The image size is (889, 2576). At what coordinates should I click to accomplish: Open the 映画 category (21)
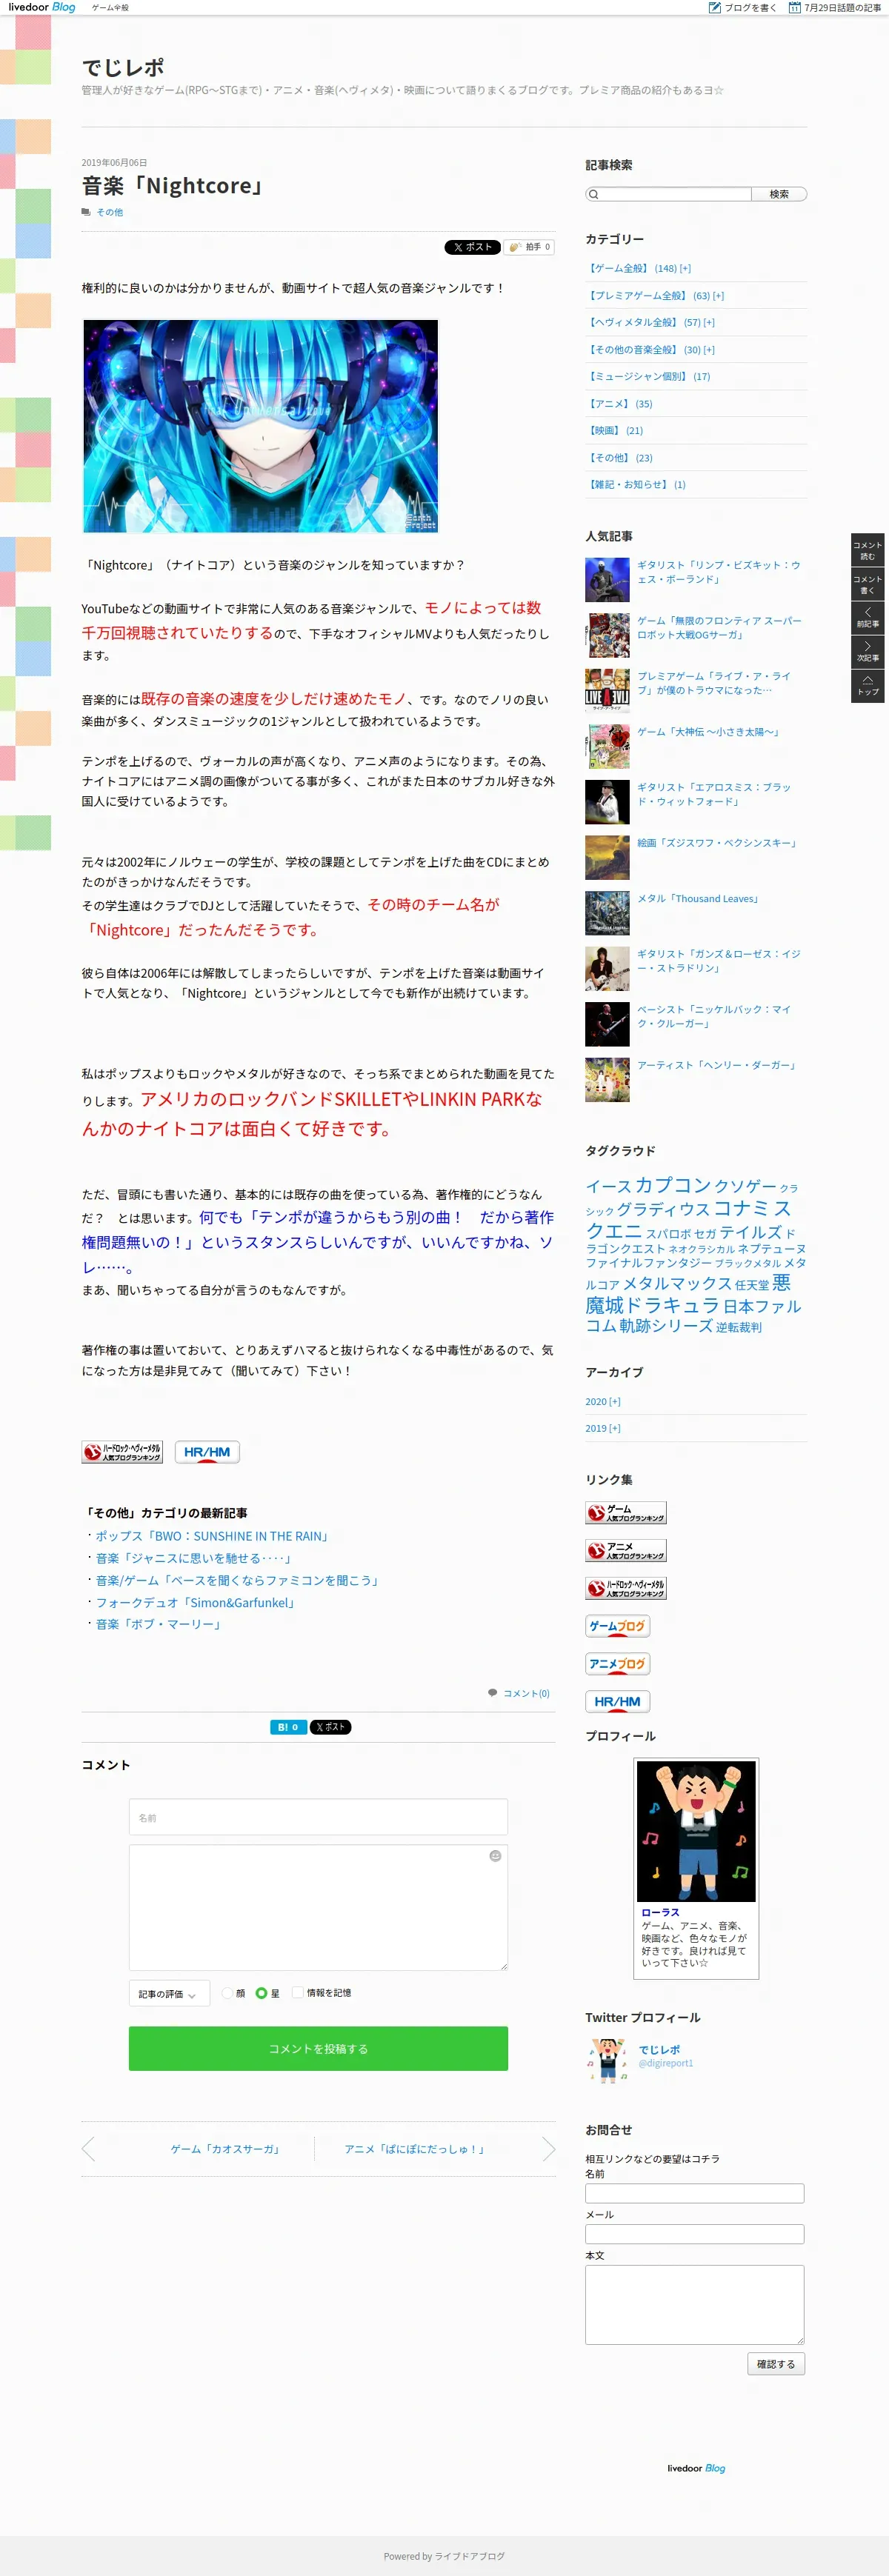tap(615, 431)
